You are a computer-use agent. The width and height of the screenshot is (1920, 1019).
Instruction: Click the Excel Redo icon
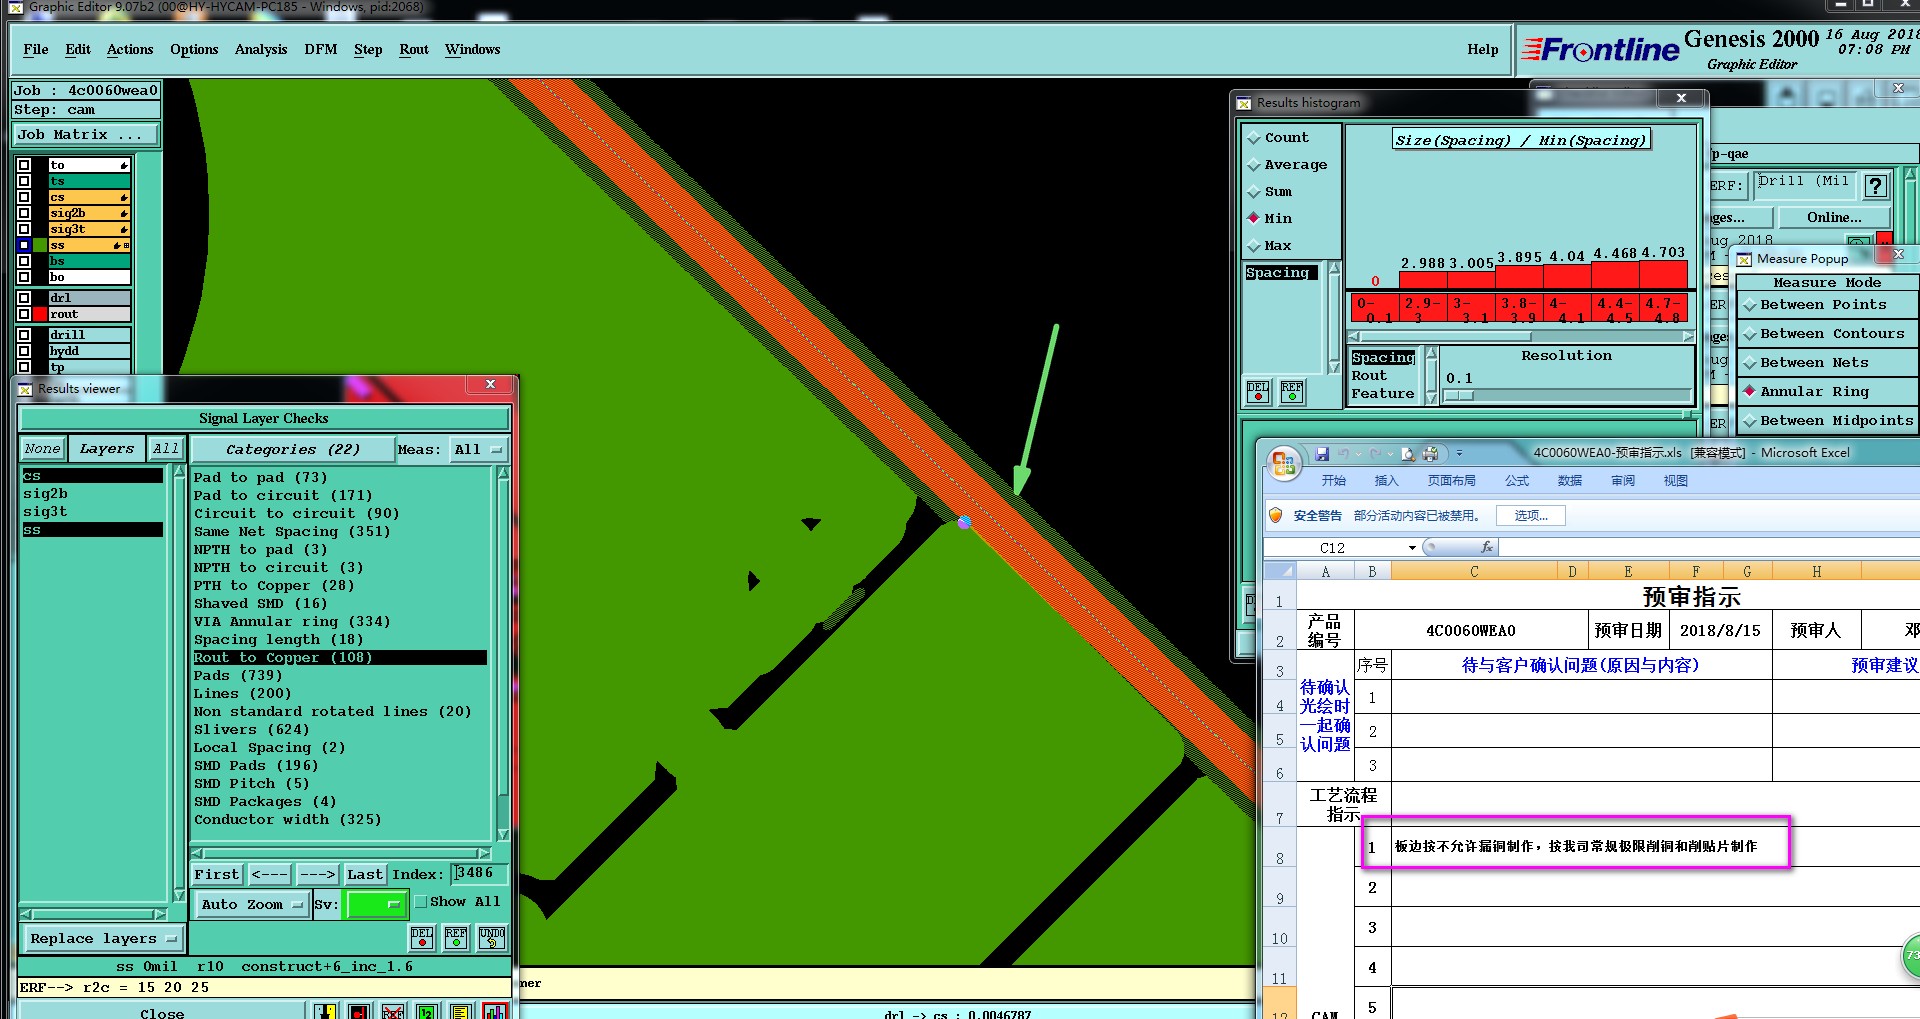click(x=1376, y=454)
